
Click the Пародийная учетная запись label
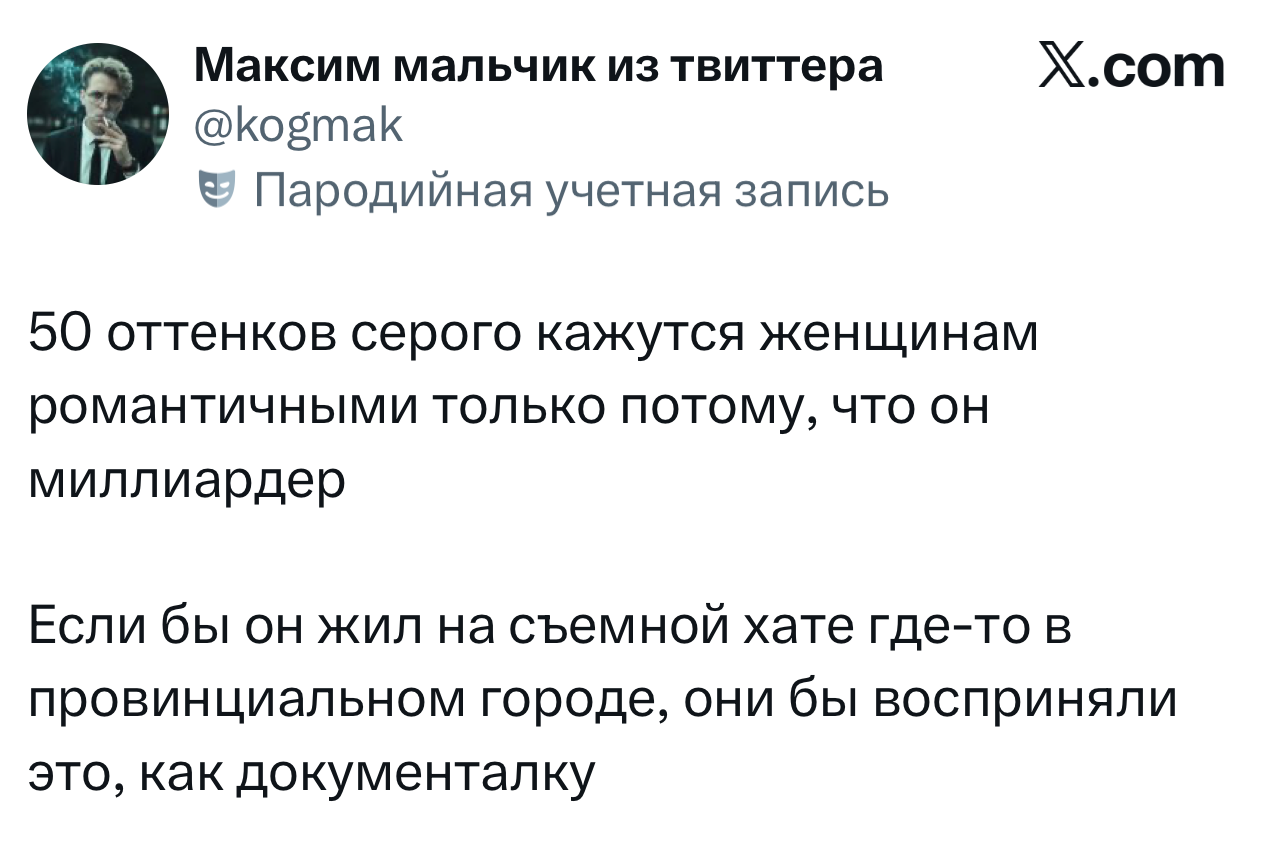[x=572, y=188]
